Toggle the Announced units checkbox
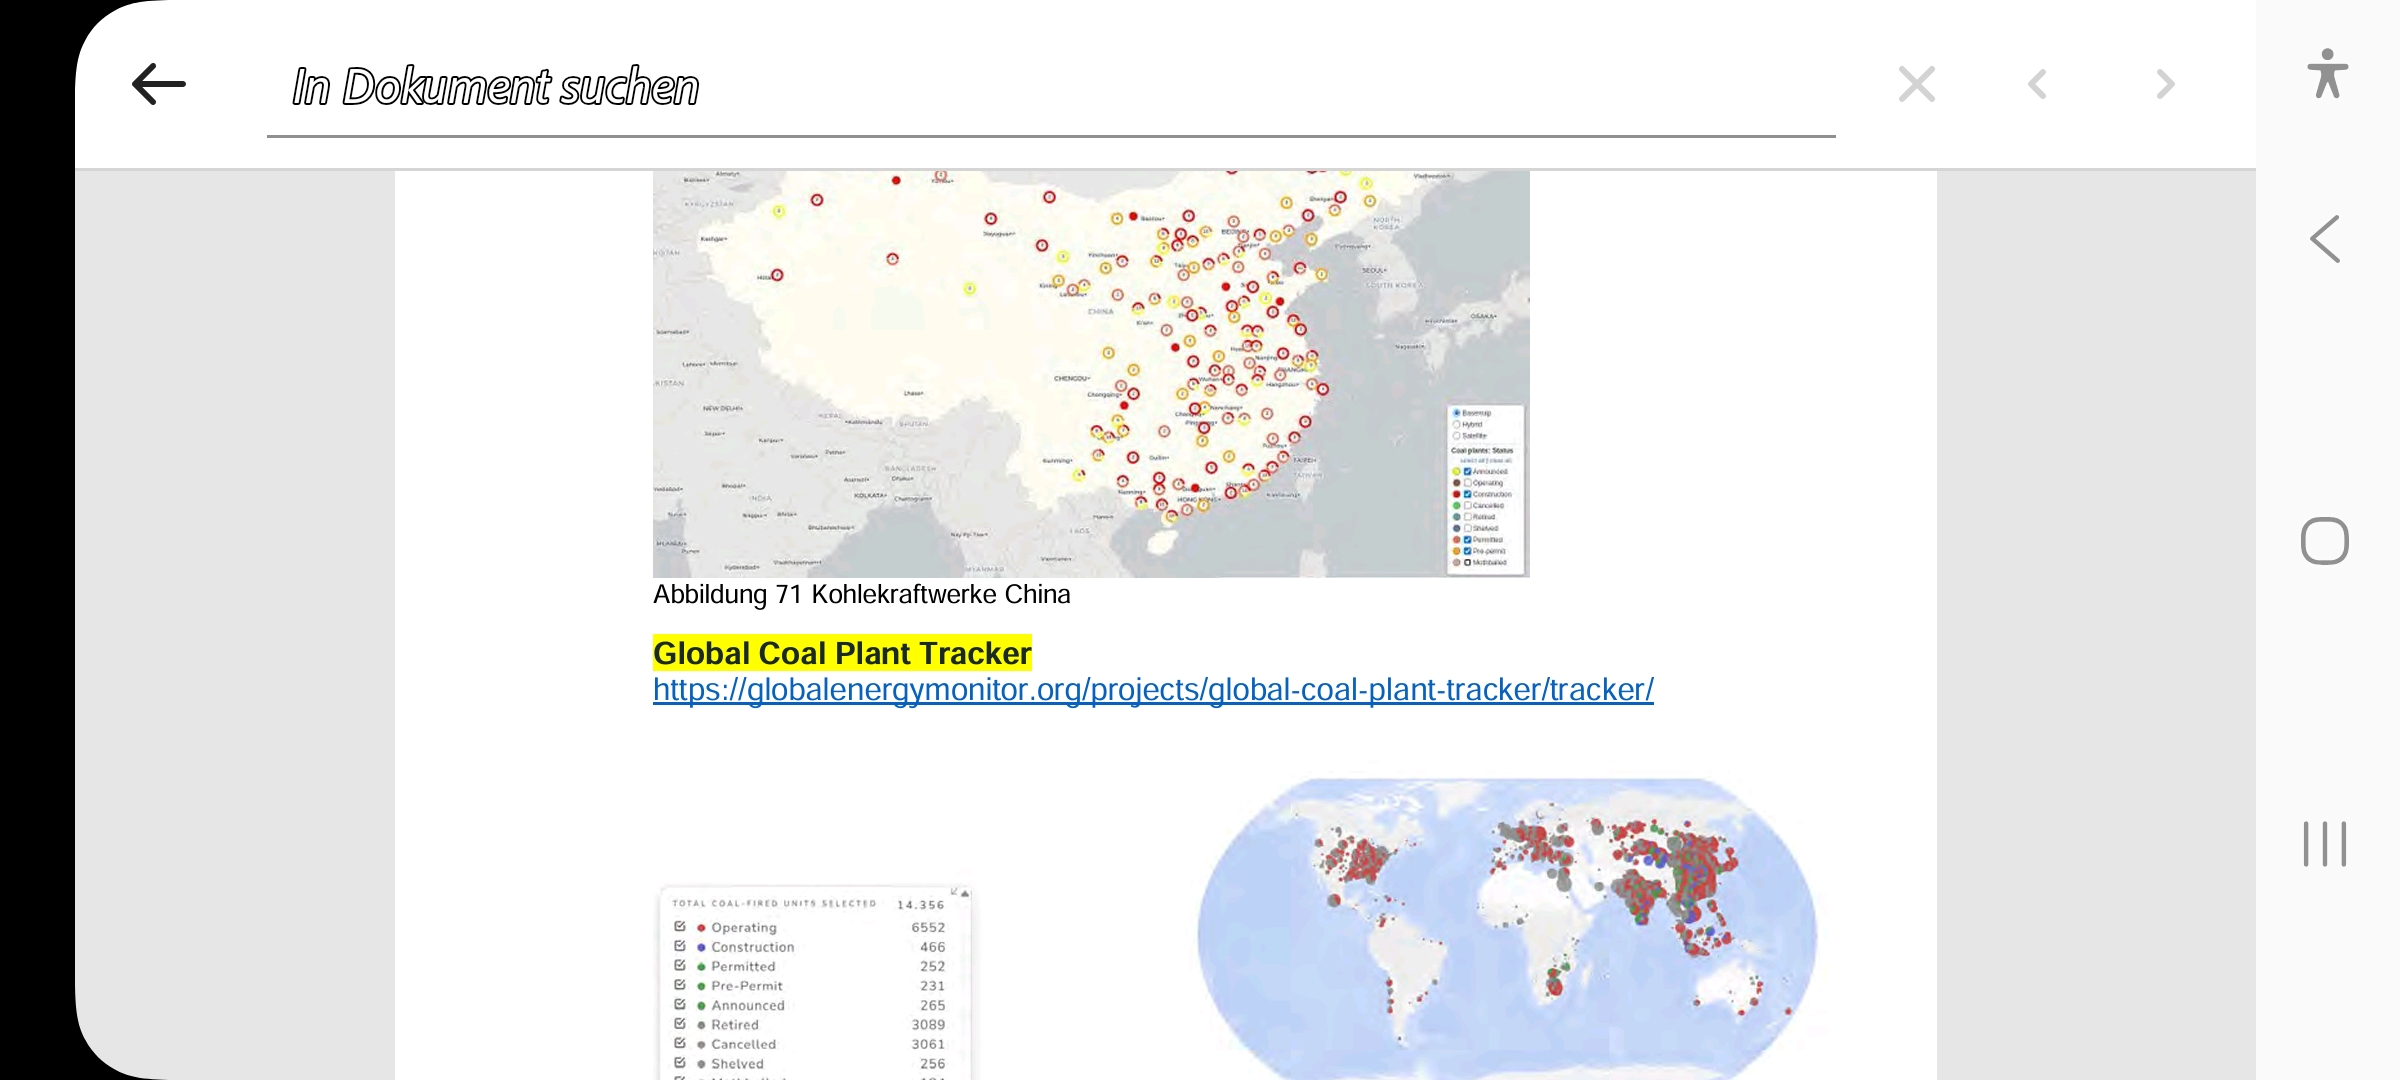 pyautogui.click(x=680, y=1005)
